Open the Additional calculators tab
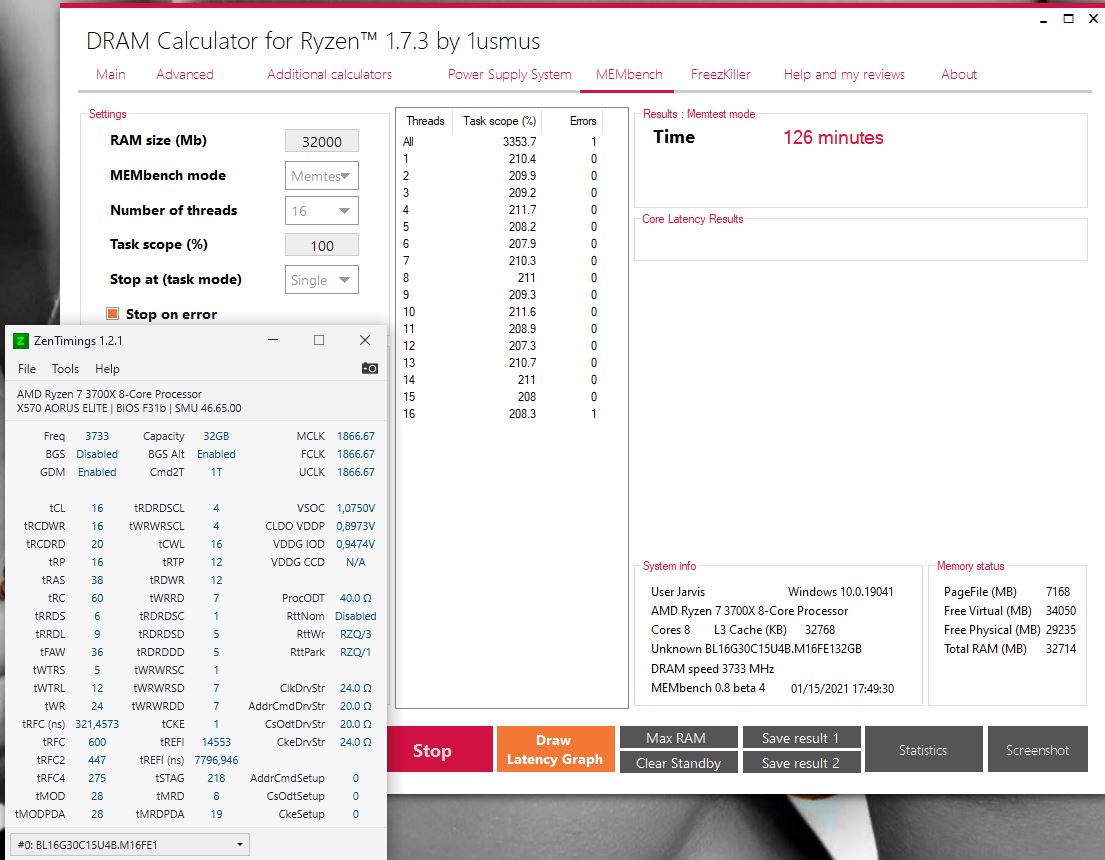Screen dimensions: 1105x860 coord(329,74)
